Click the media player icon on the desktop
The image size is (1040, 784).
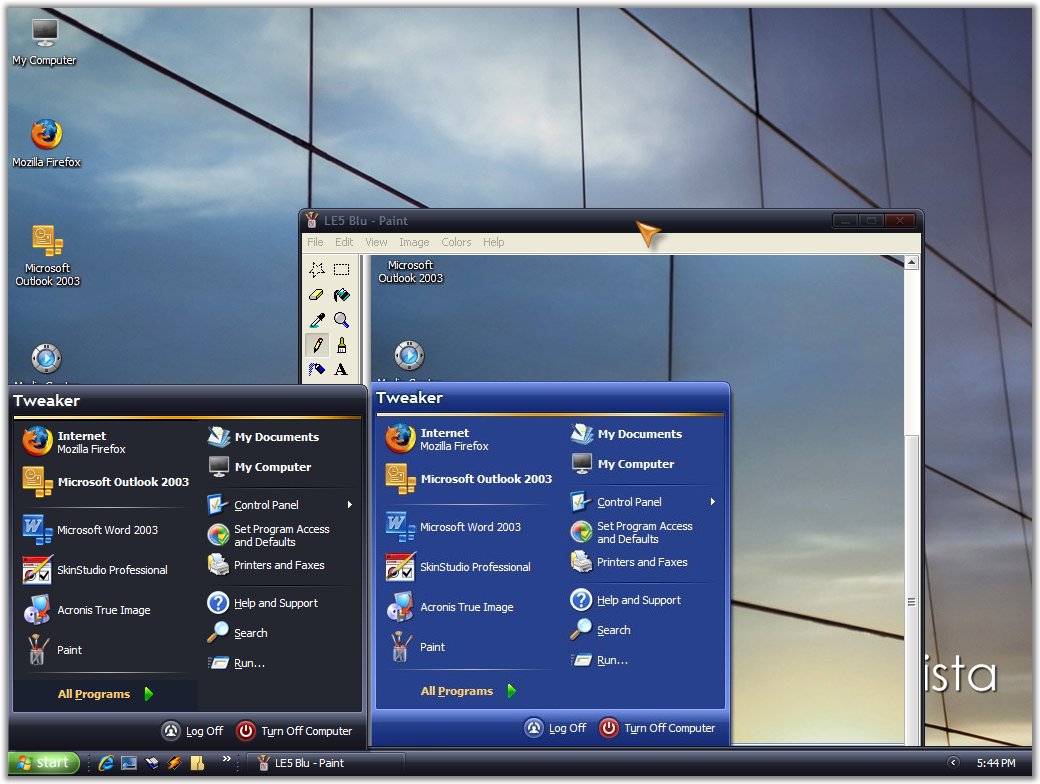pyautogui.click(x=46, y=359)
